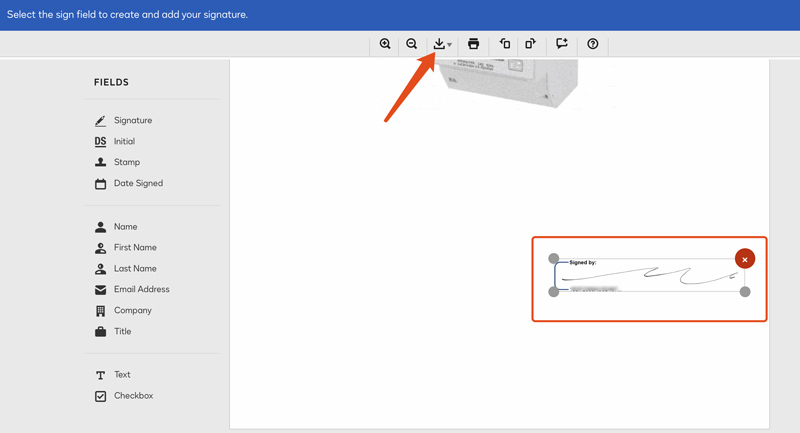Select the Date Signed calendar icon
Screen dimensions: 800x433
pos(101,184)
